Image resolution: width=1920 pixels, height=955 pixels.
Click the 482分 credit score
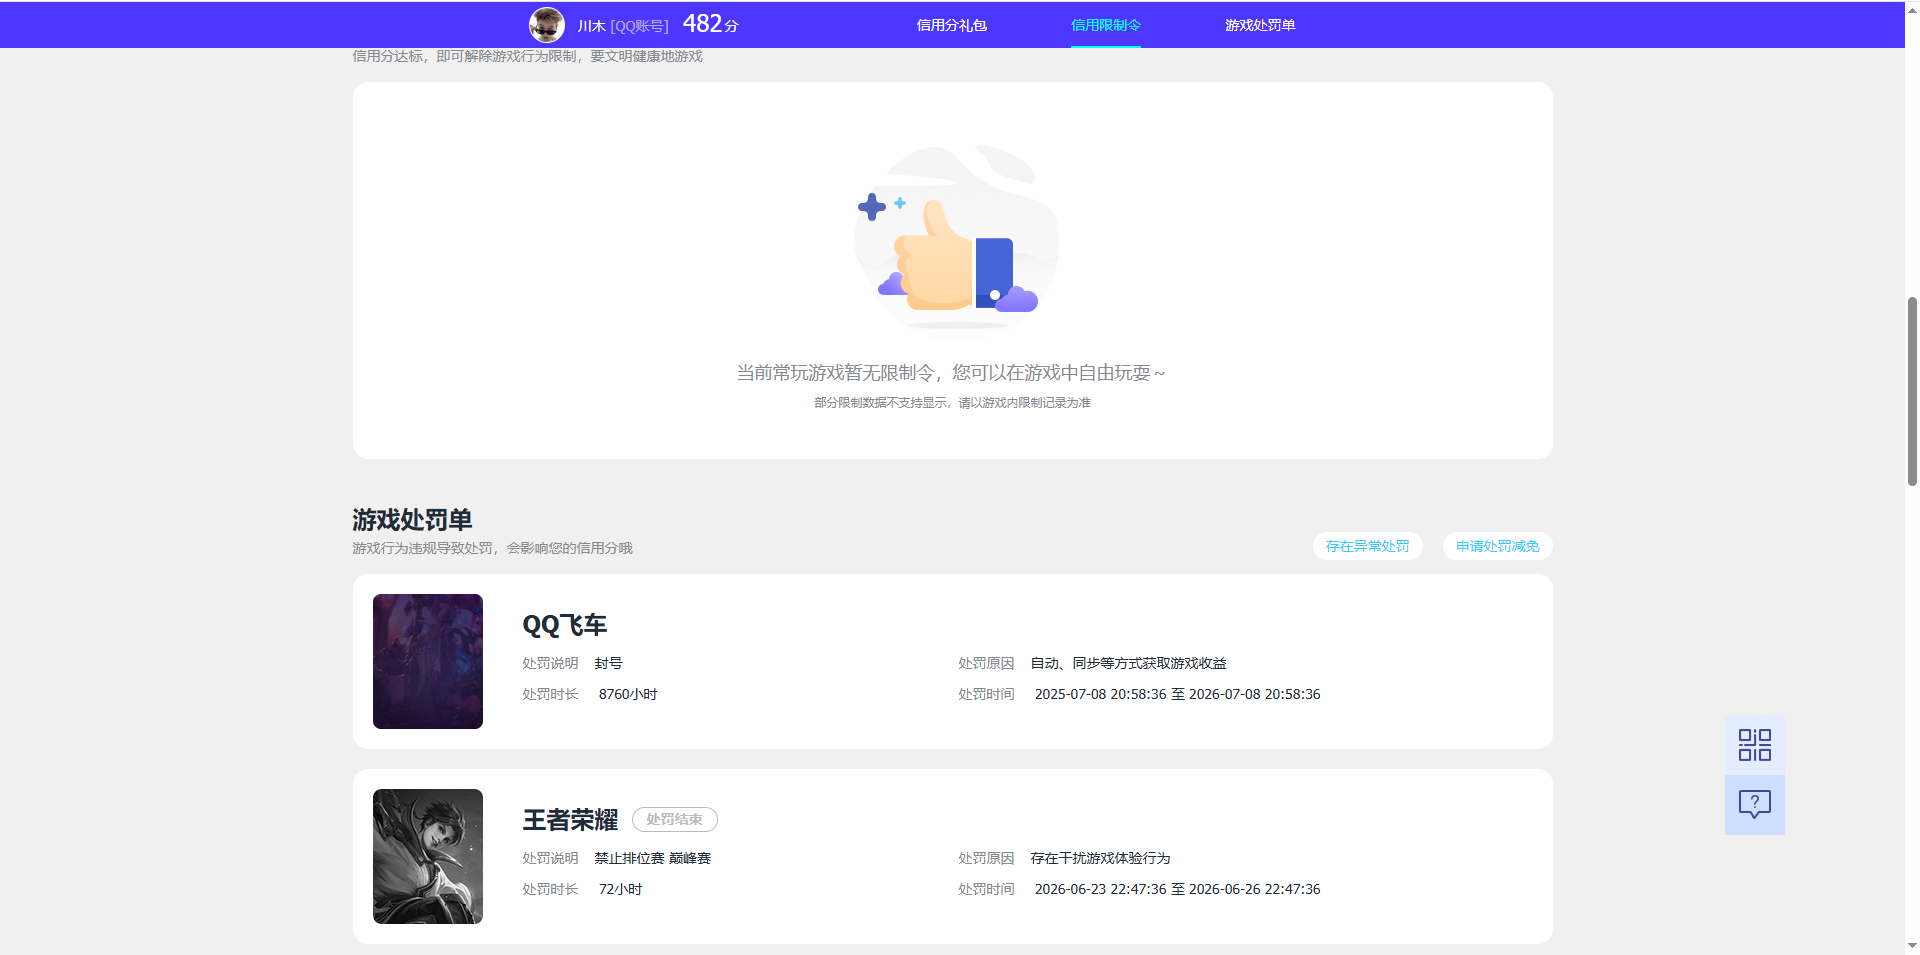pos(710,24)
